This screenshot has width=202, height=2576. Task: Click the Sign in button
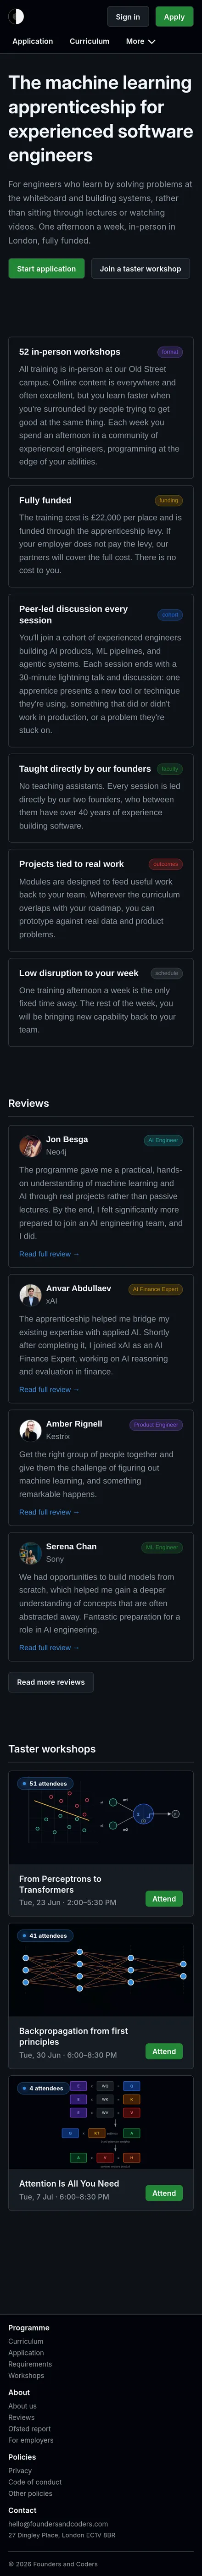[x=128, y=17]
